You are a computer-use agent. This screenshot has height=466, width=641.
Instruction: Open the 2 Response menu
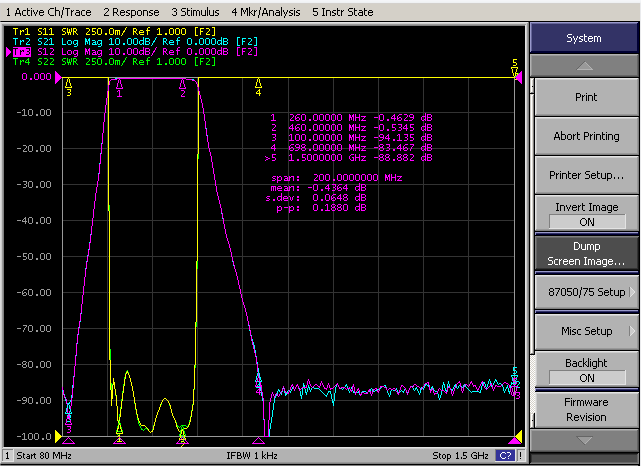tap(131, 12)
